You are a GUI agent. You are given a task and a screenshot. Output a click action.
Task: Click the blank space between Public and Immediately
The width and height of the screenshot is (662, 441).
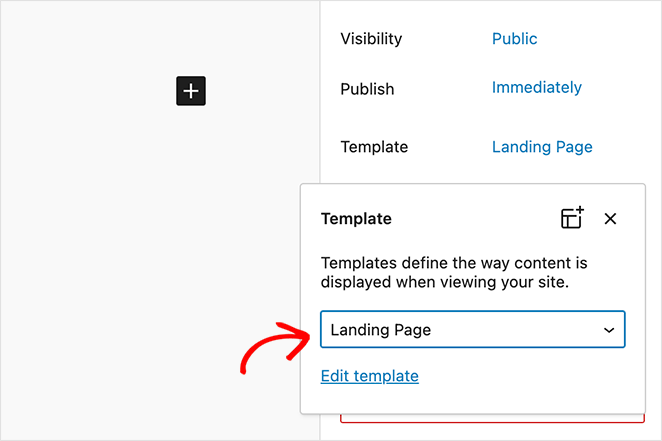[x=530, y=63]
